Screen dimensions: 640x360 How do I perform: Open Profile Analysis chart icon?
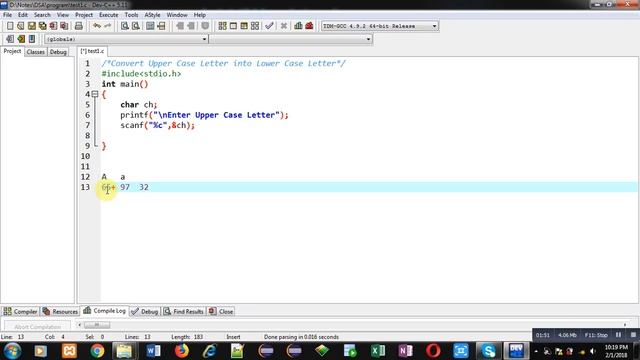click(x=298, y=26)
